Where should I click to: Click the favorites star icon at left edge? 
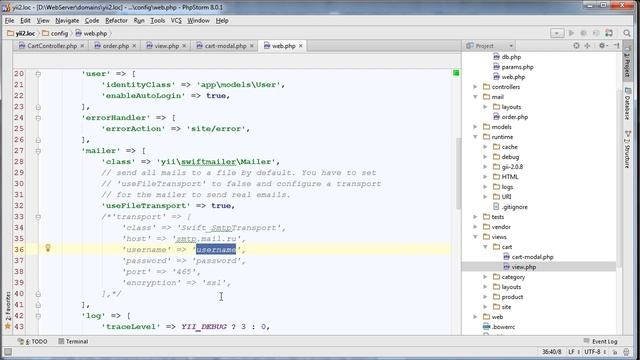coord(8,326)
